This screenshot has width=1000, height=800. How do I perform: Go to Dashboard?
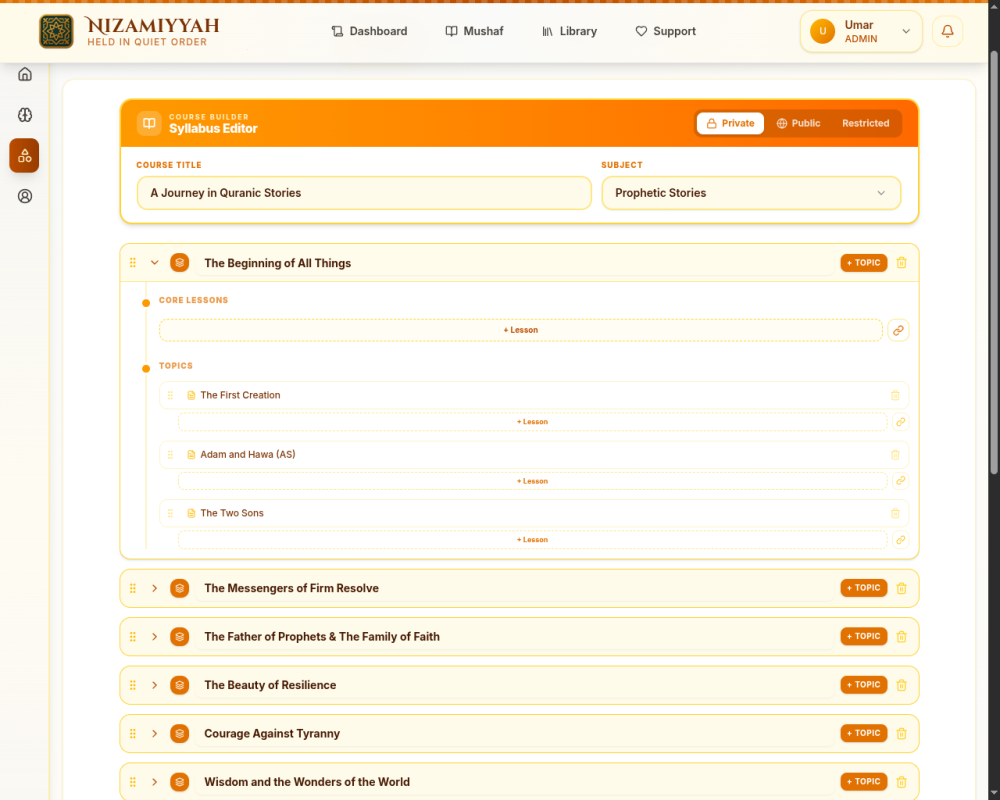369,31
